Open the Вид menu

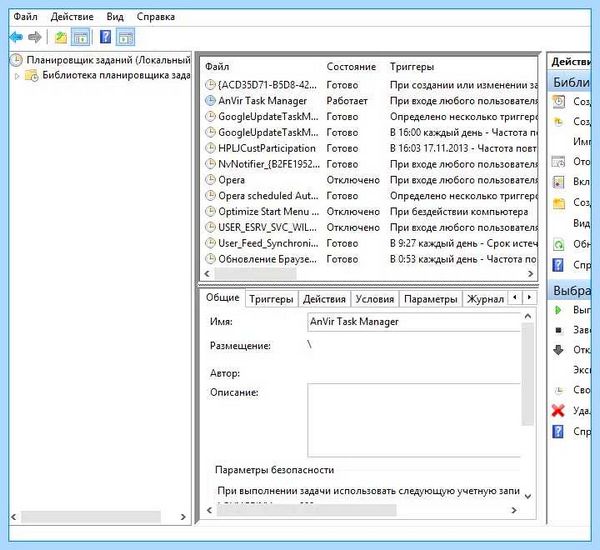(115, 17)
